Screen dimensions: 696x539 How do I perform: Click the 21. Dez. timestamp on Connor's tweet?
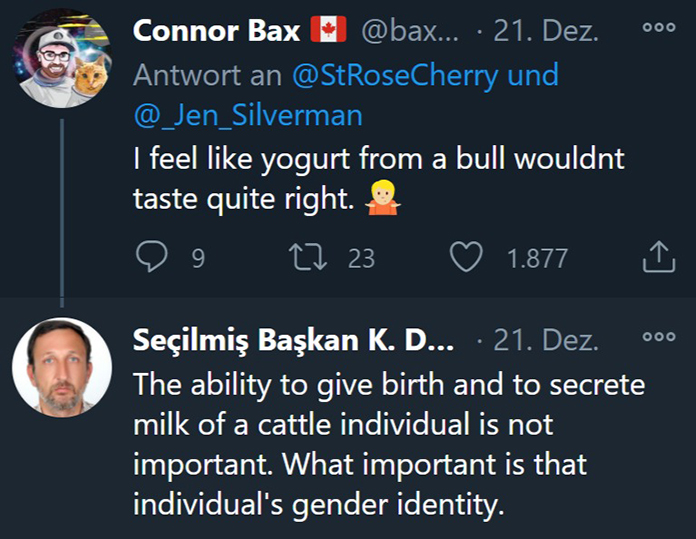point(547,31)
